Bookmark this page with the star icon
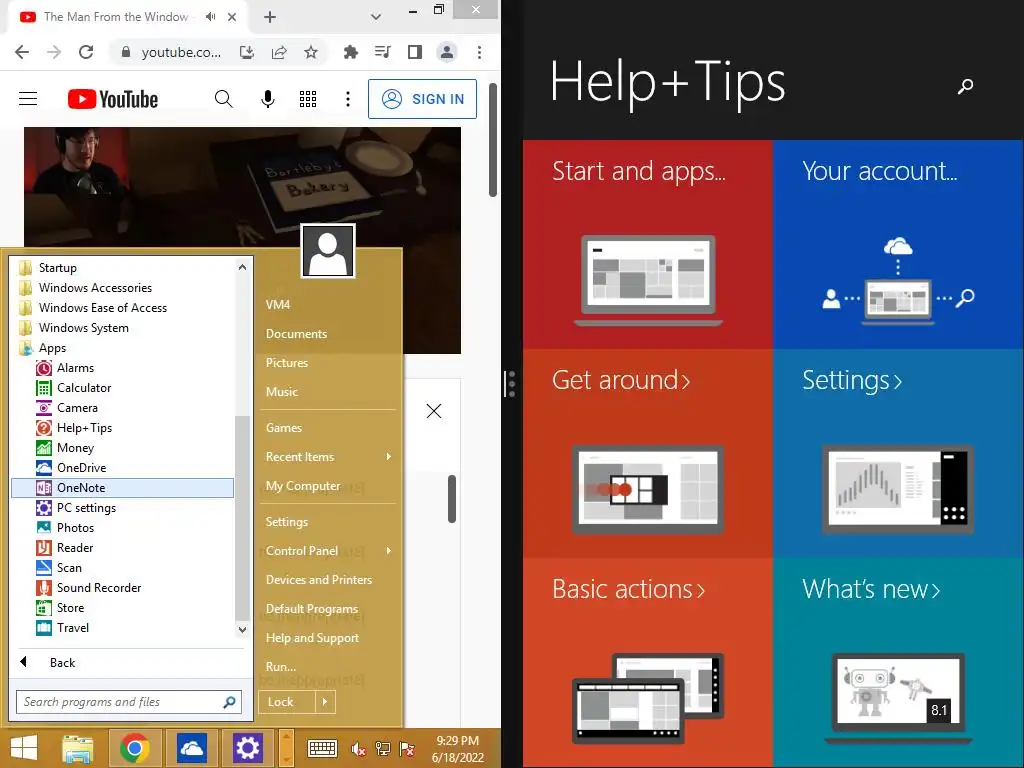Image resolution: width=1024 pixels, height=768 pixels. (x=311, y=52)
